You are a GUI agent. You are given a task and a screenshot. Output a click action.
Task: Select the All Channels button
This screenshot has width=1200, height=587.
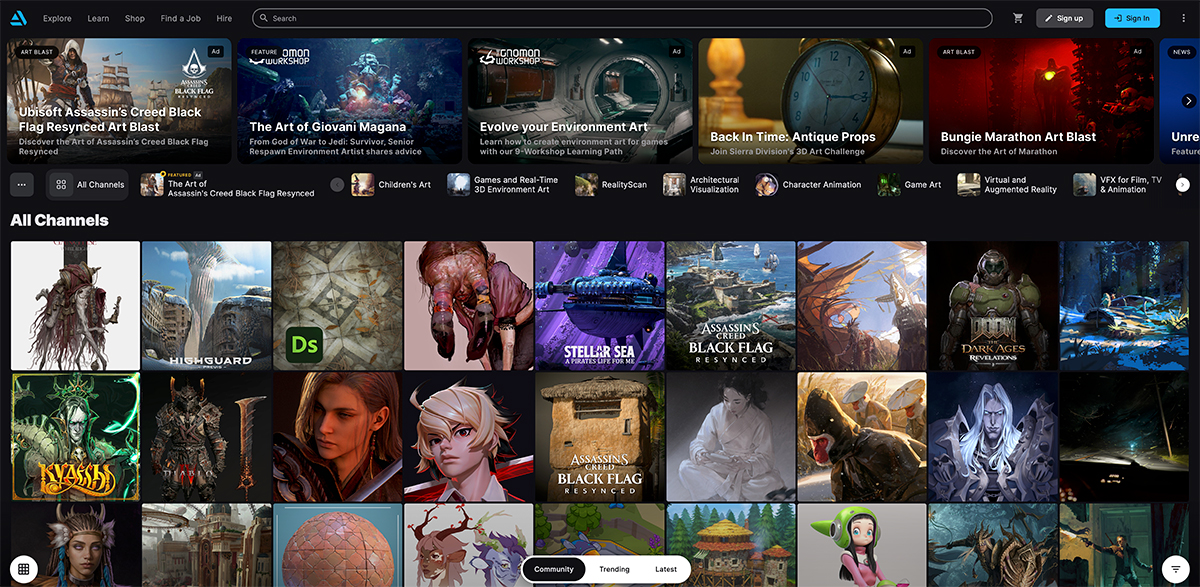[89, 185]
